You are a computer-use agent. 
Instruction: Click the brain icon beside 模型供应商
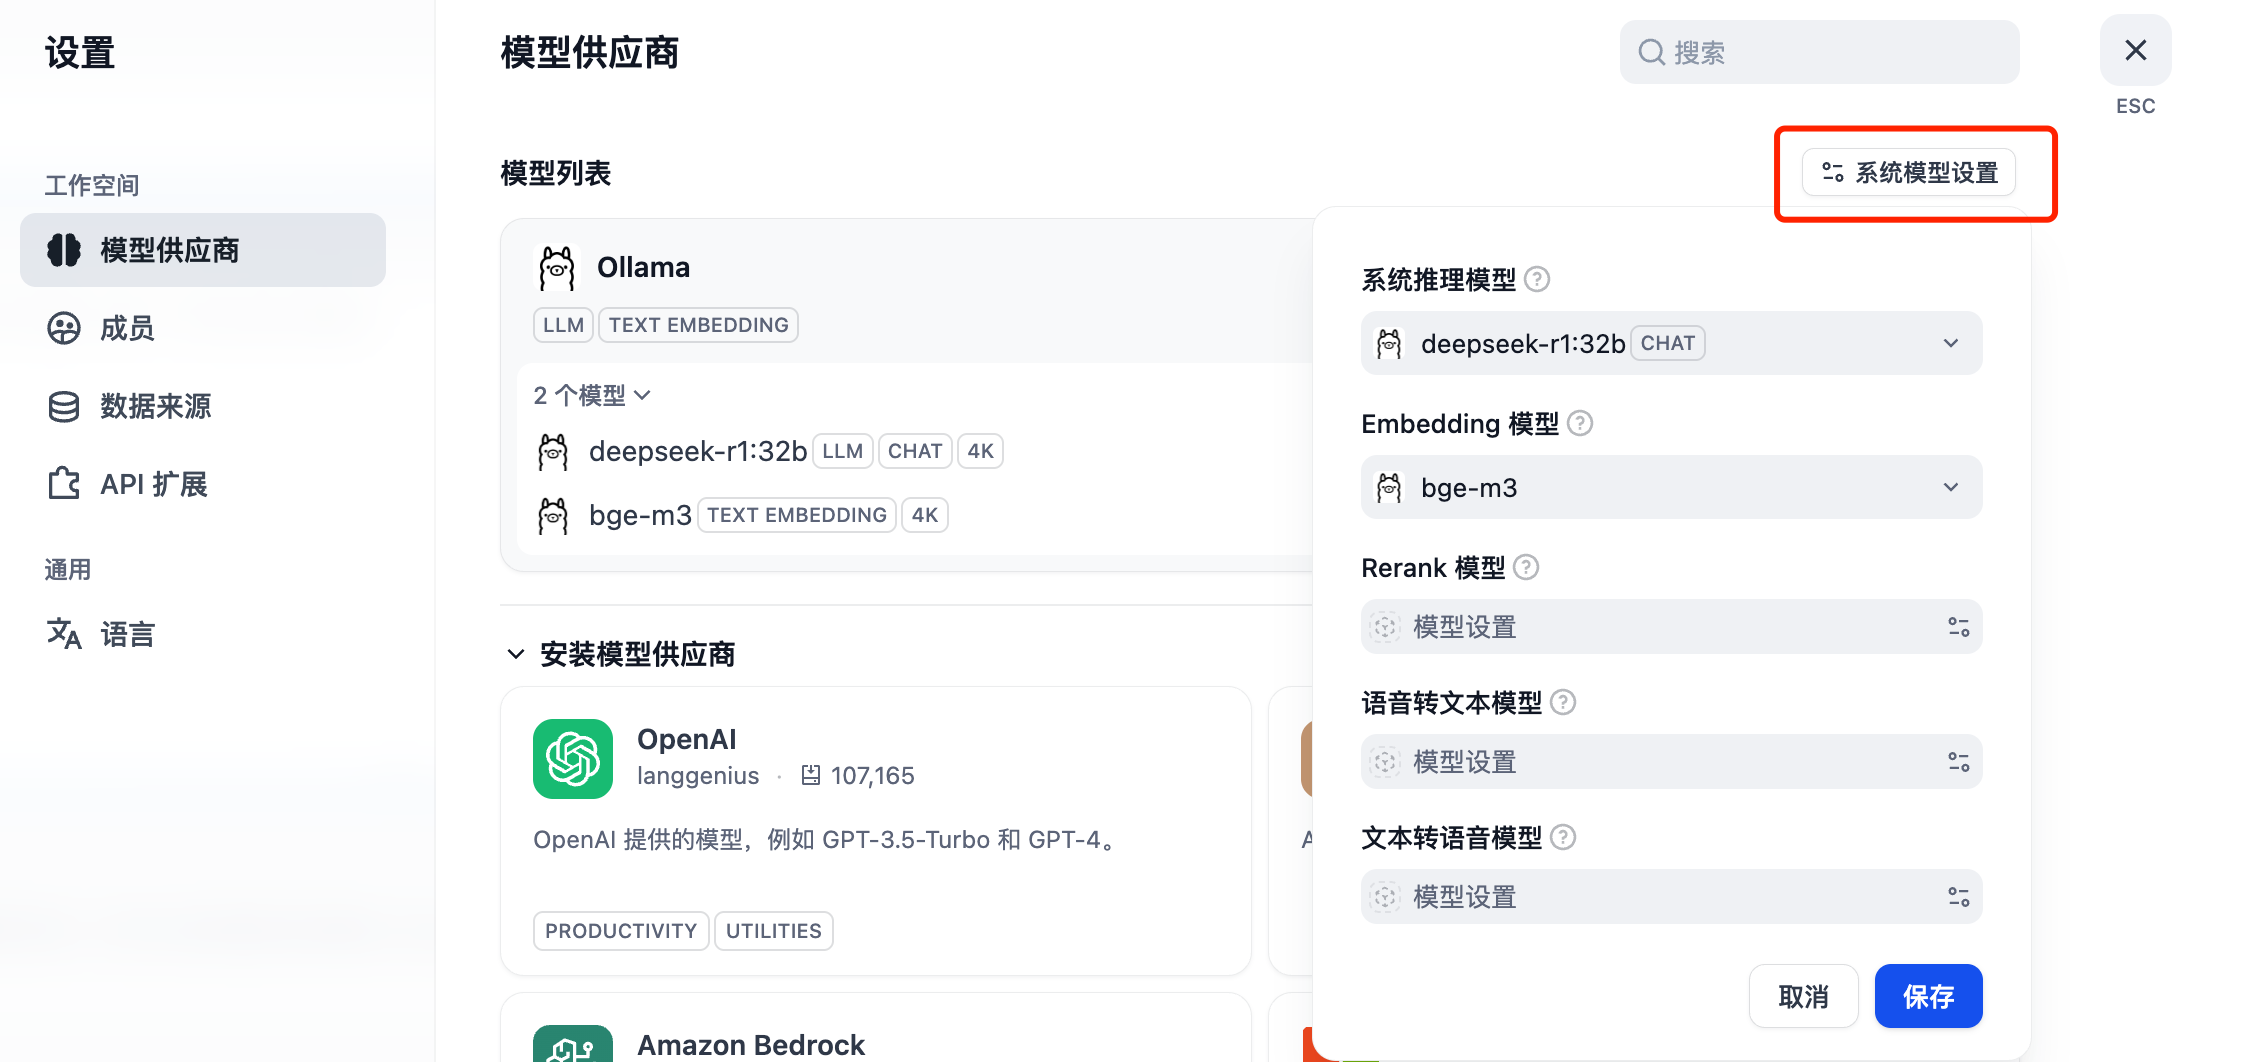[64, 250]
